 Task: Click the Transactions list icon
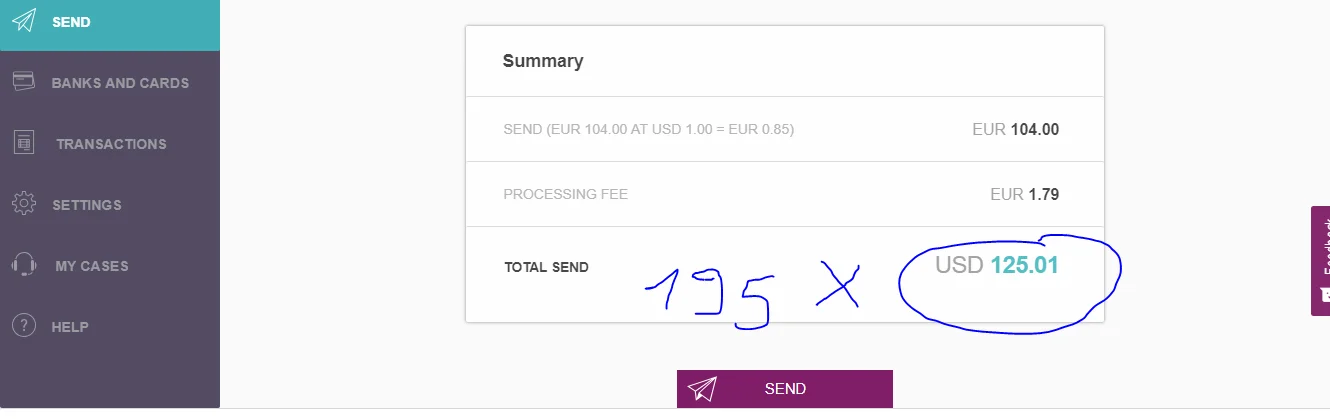point(24,143)
